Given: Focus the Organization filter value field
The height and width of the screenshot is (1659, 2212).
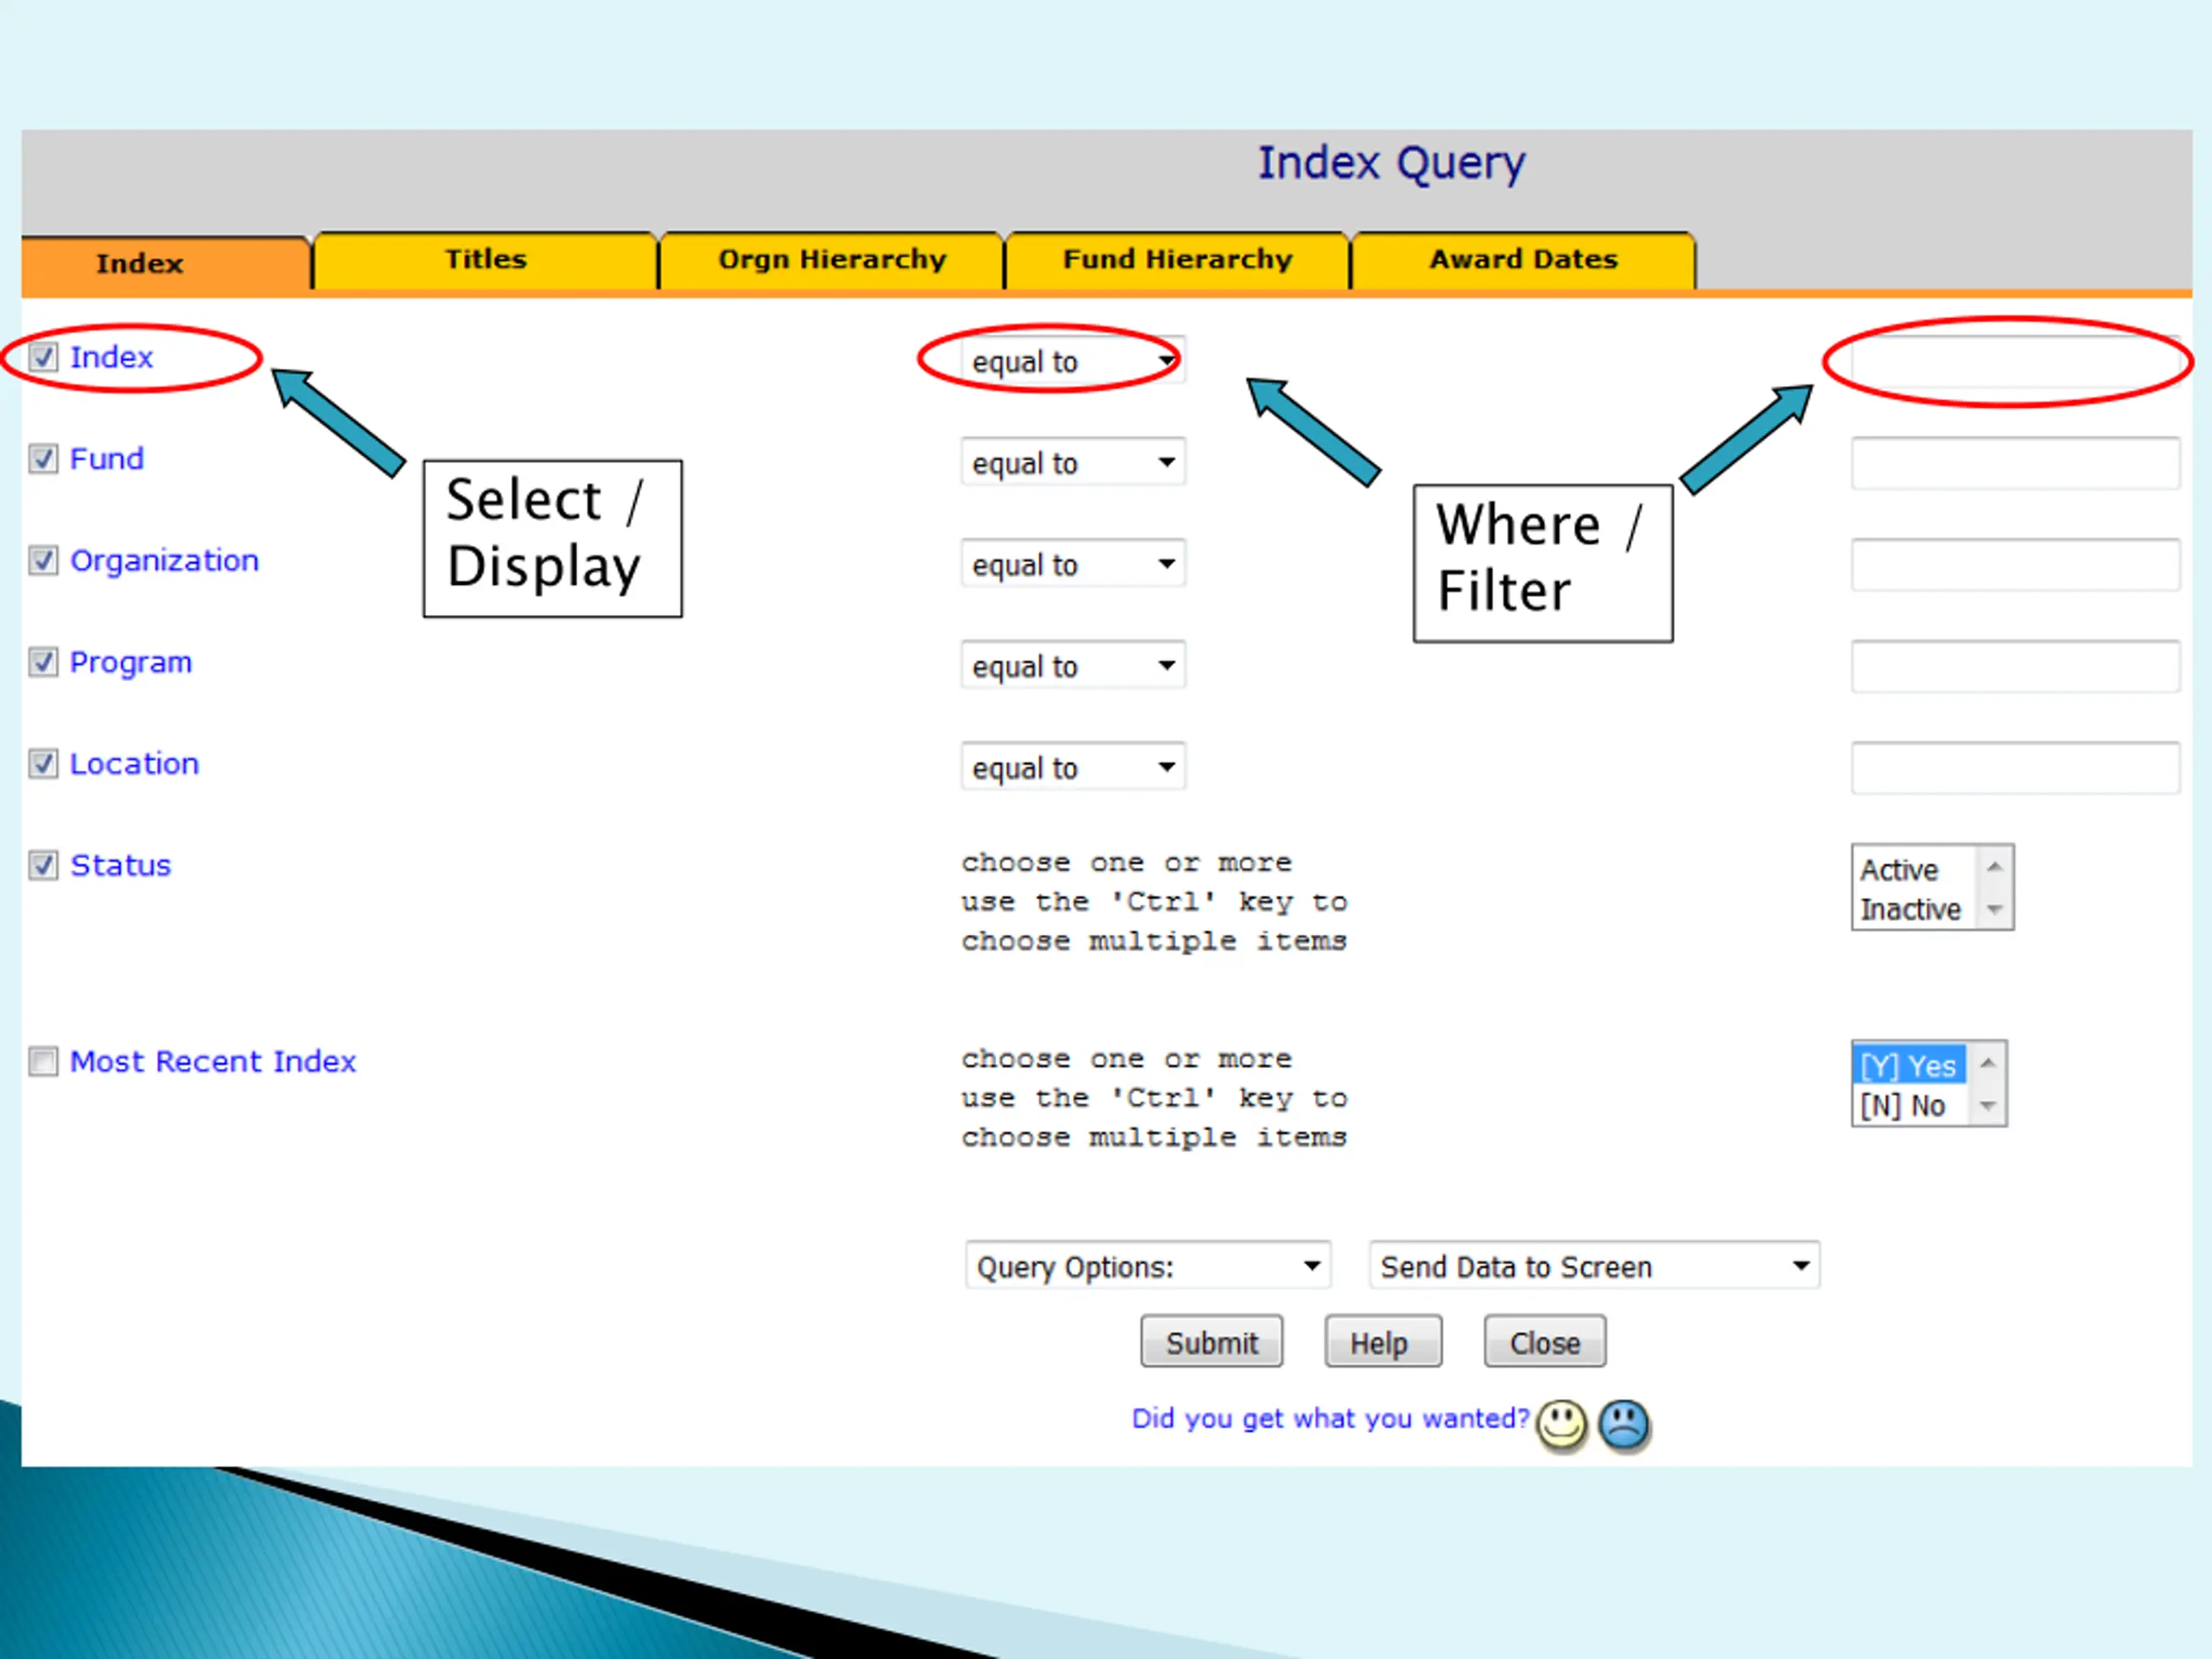Looking at the screenshot, I should (2014, 564).
